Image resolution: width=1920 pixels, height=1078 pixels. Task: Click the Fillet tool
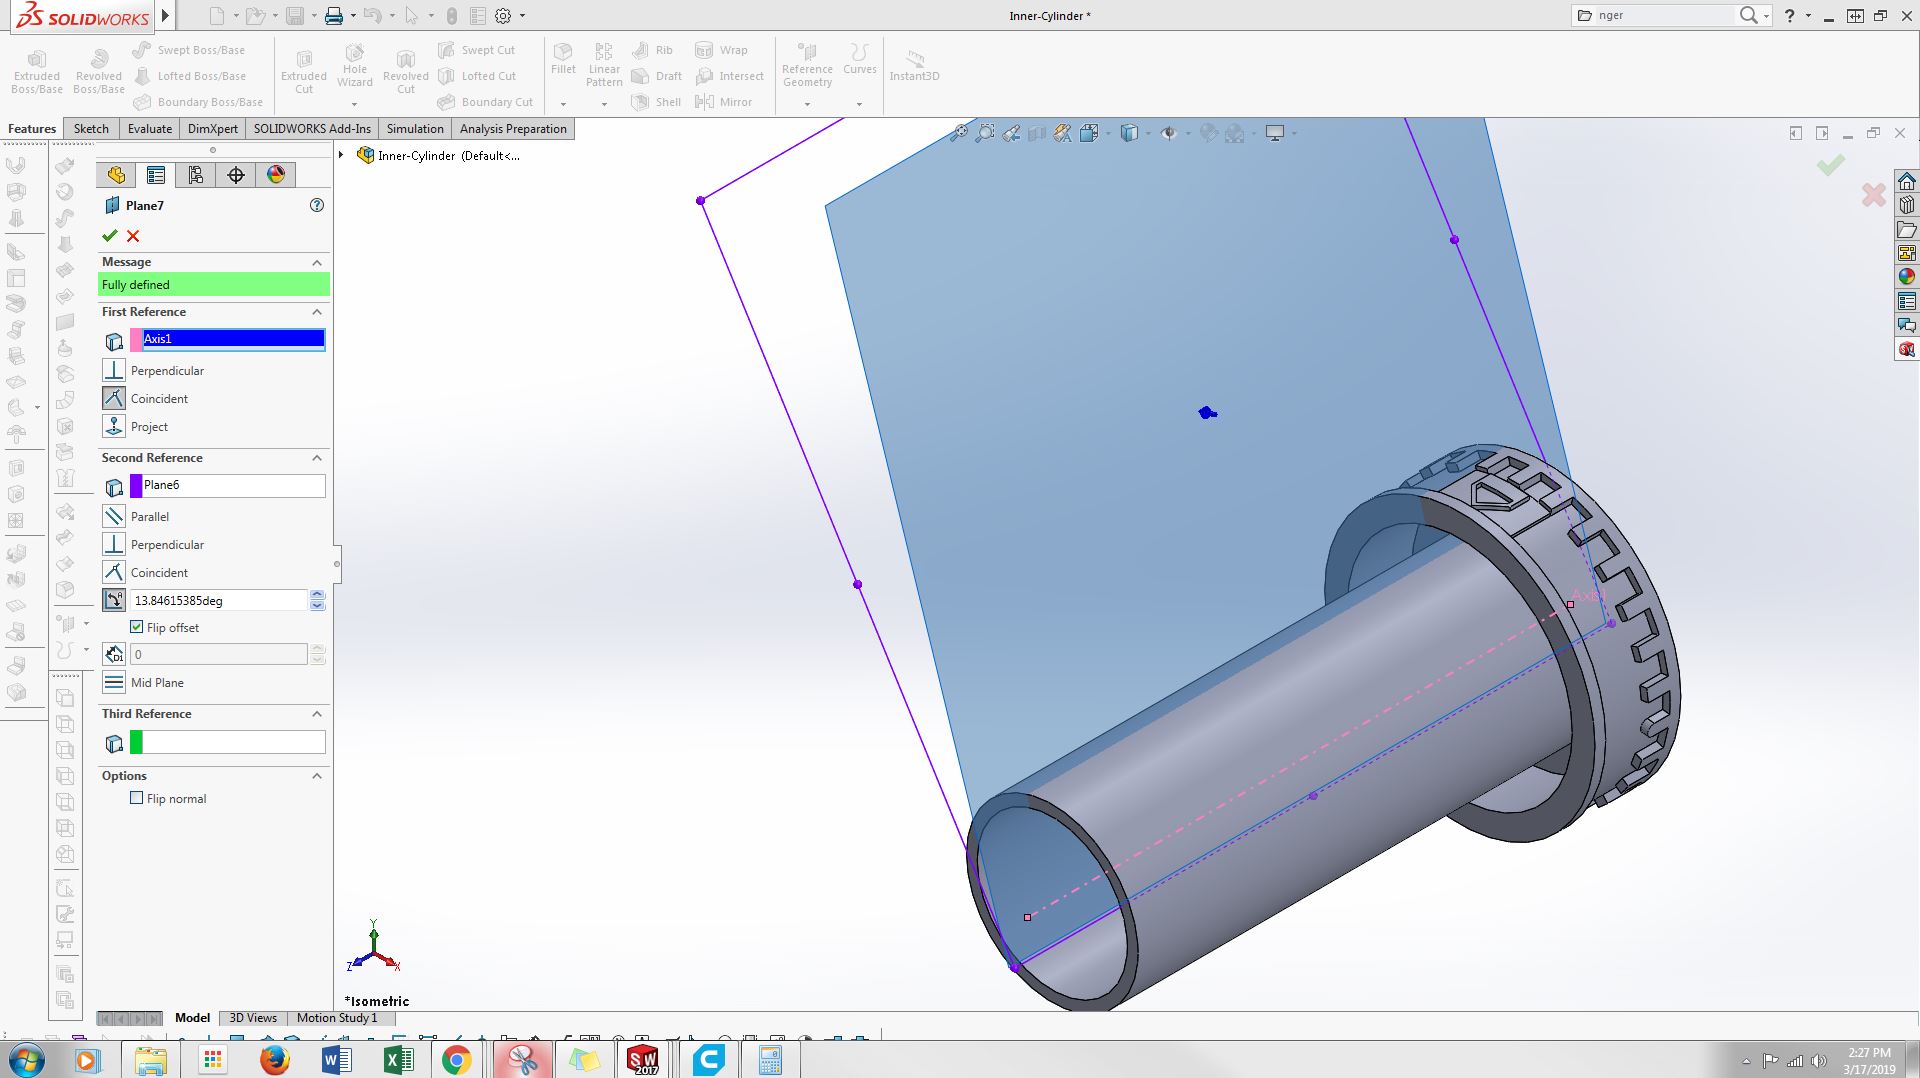(563, 59)
